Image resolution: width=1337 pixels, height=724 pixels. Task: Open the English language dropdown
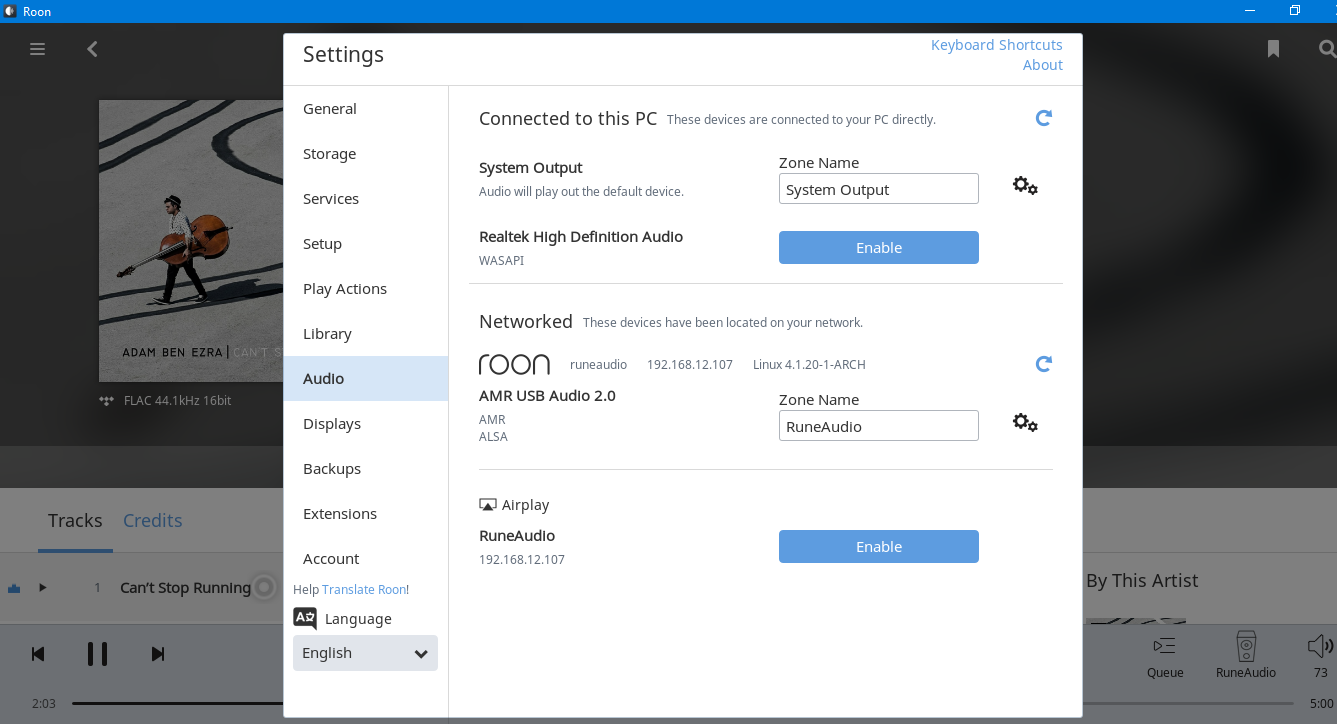pyautogui.click(x=365, y=653)
